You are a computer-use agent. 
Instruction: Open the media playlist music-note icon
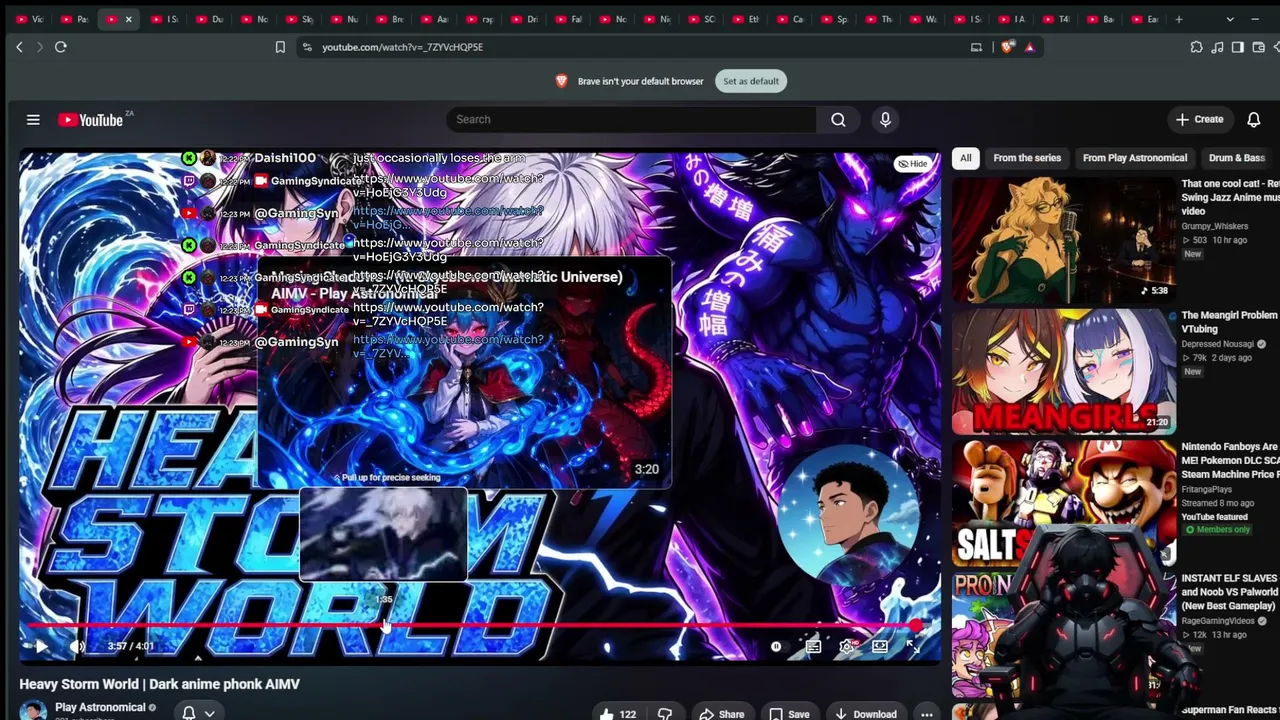1217,47
